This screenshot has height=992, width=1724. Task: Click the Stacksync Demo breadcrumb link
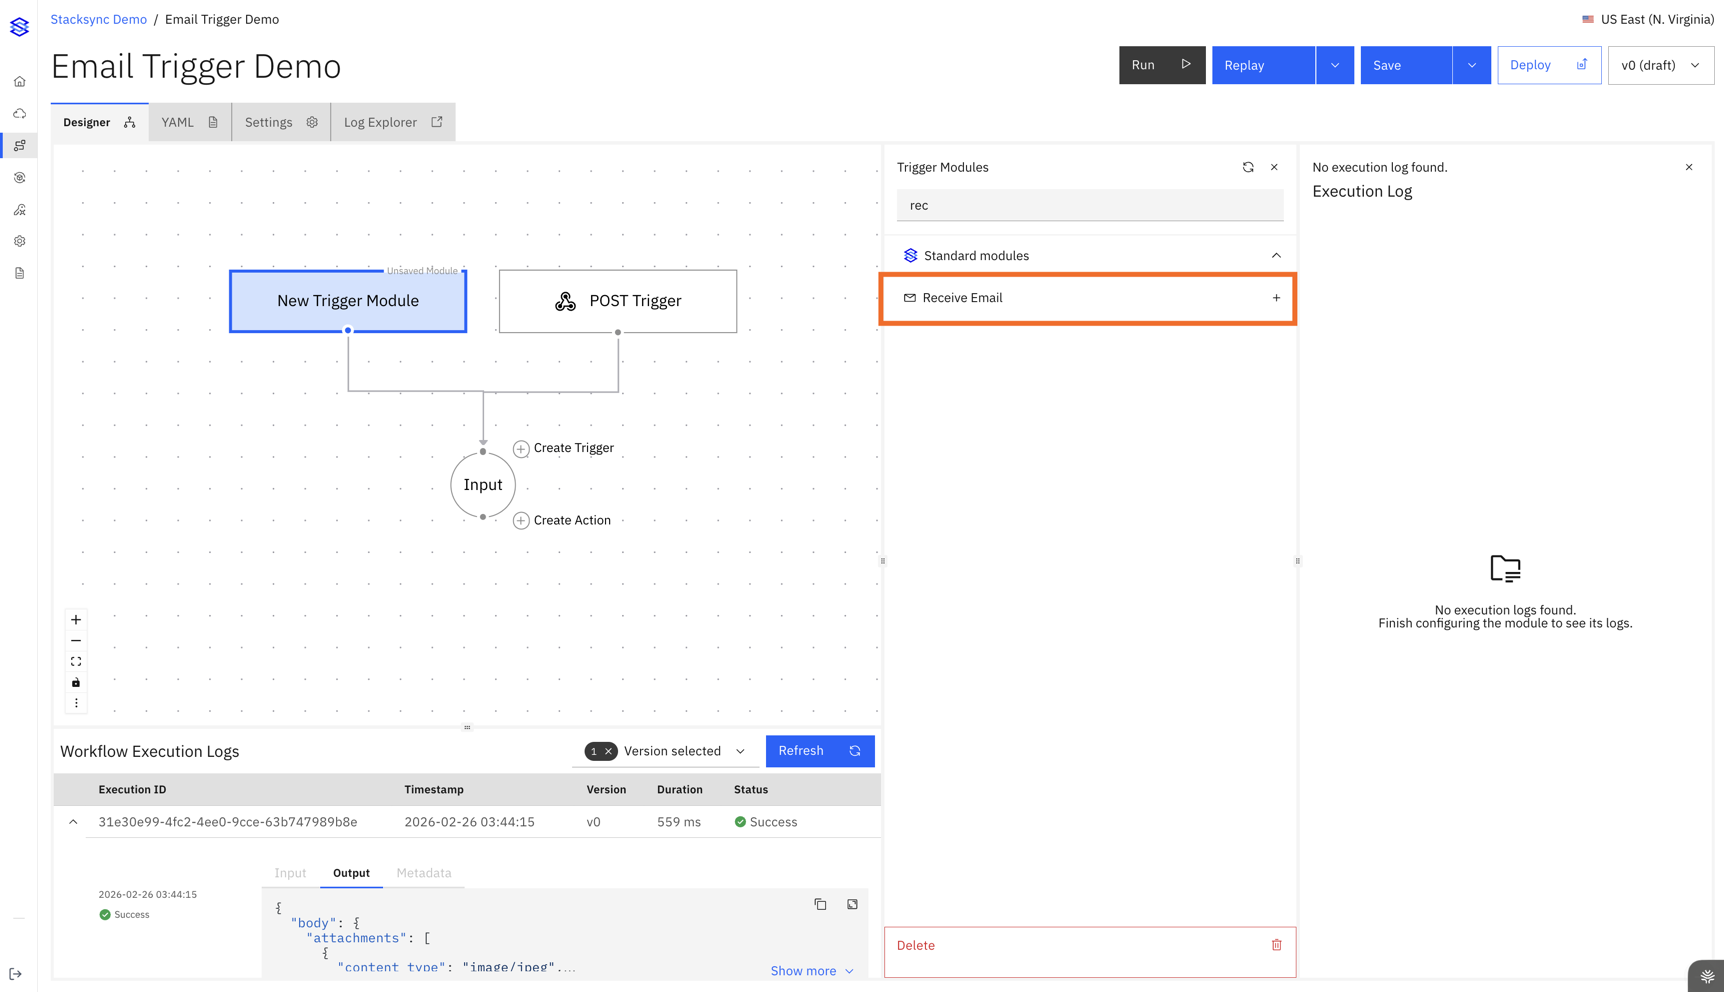(x=99, y=19)
